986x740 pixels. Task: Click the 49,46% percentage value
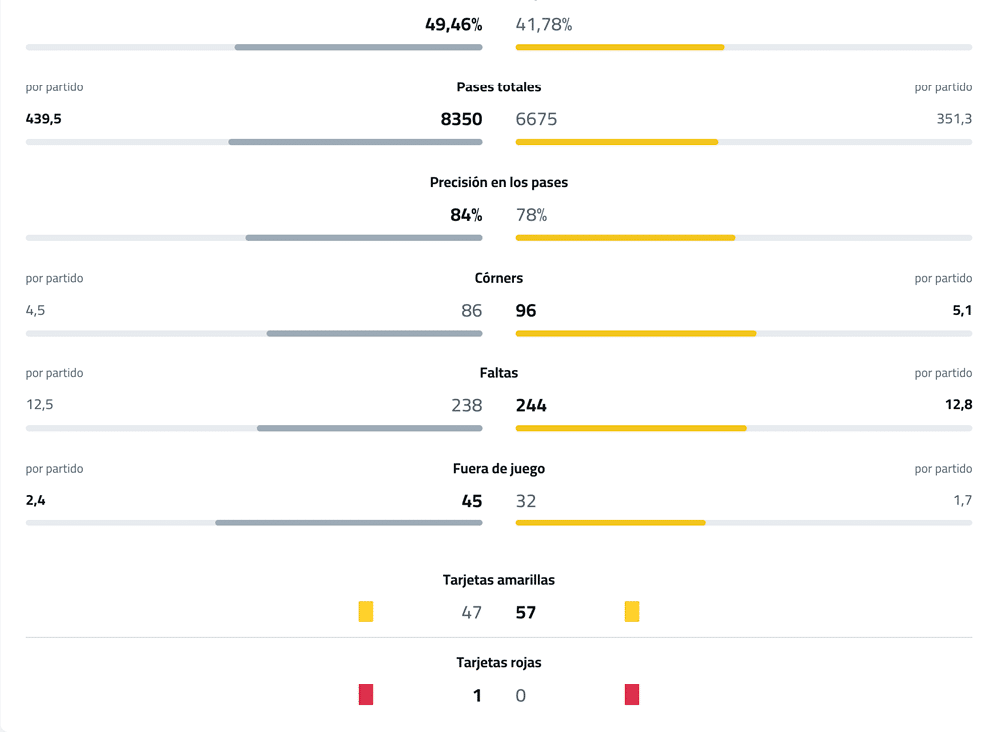click(453, 24)
